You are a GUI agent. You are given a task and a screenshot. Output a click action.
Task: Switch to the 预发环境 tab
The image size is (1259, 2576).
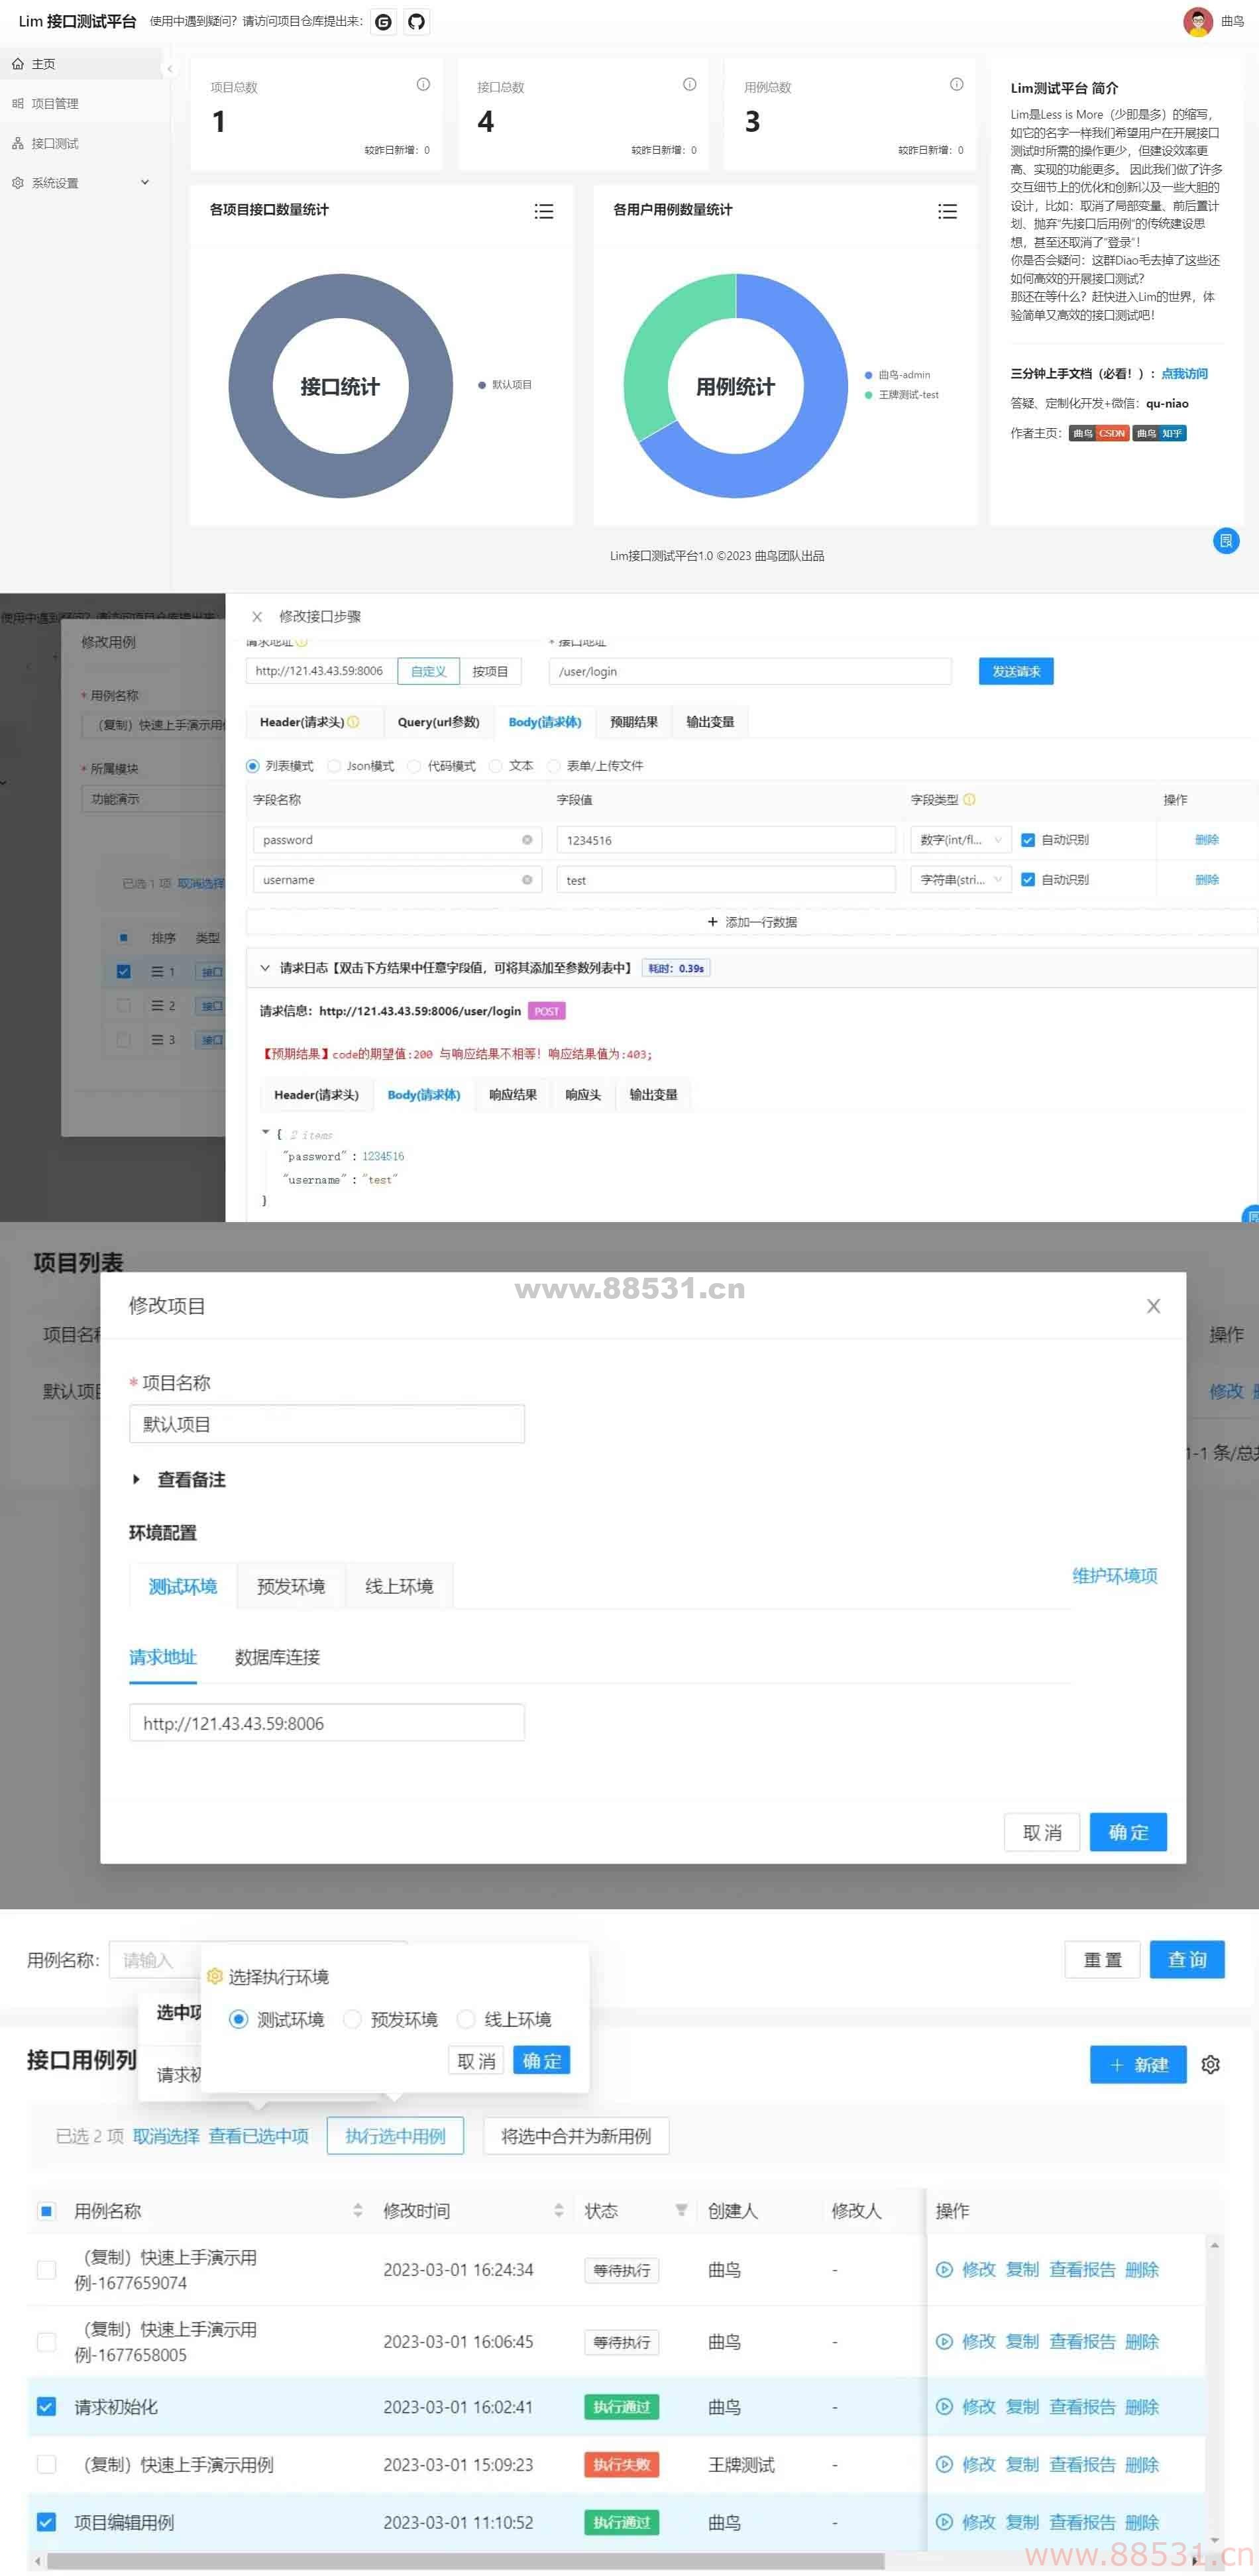pos(291,1586)
